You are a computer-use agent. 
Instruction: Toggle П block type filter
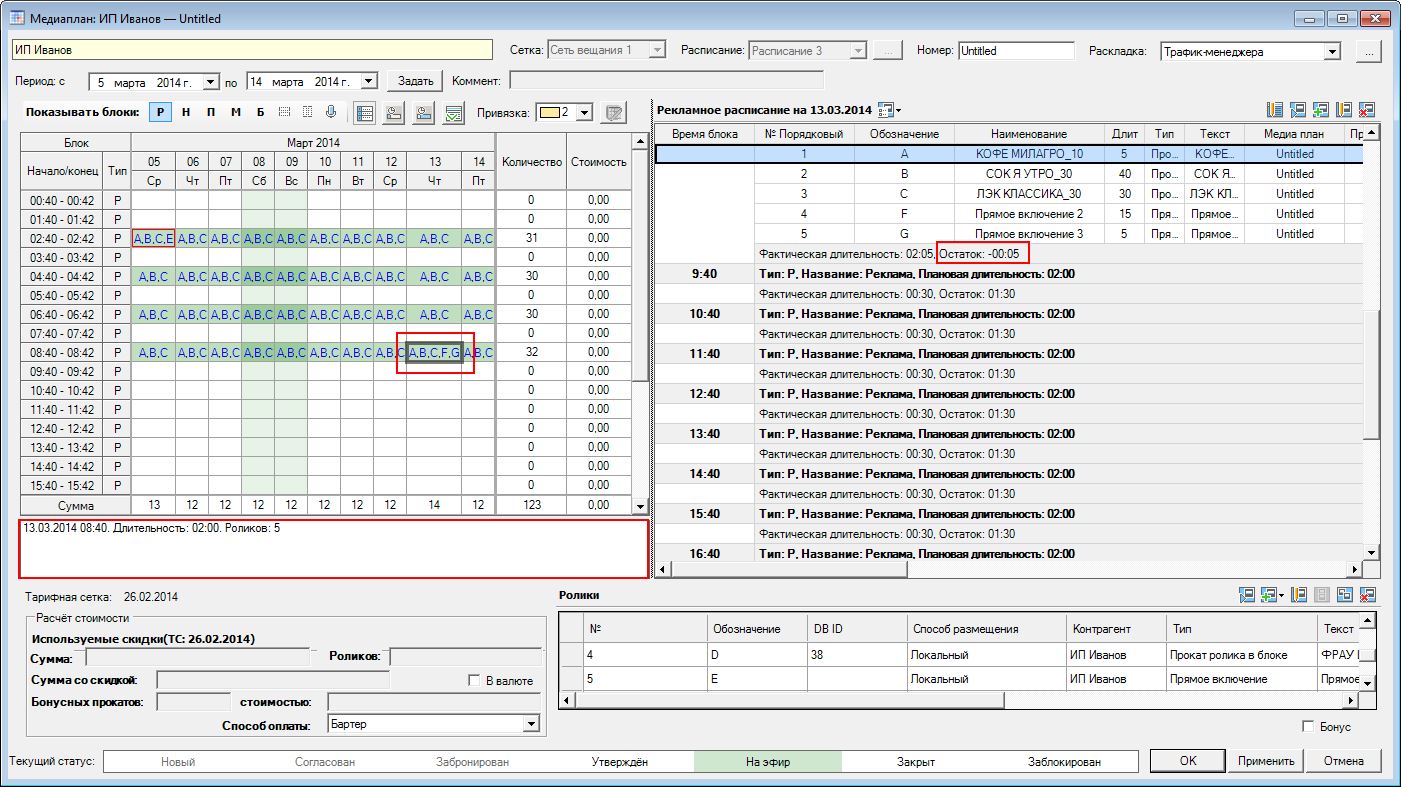point(211,112)
